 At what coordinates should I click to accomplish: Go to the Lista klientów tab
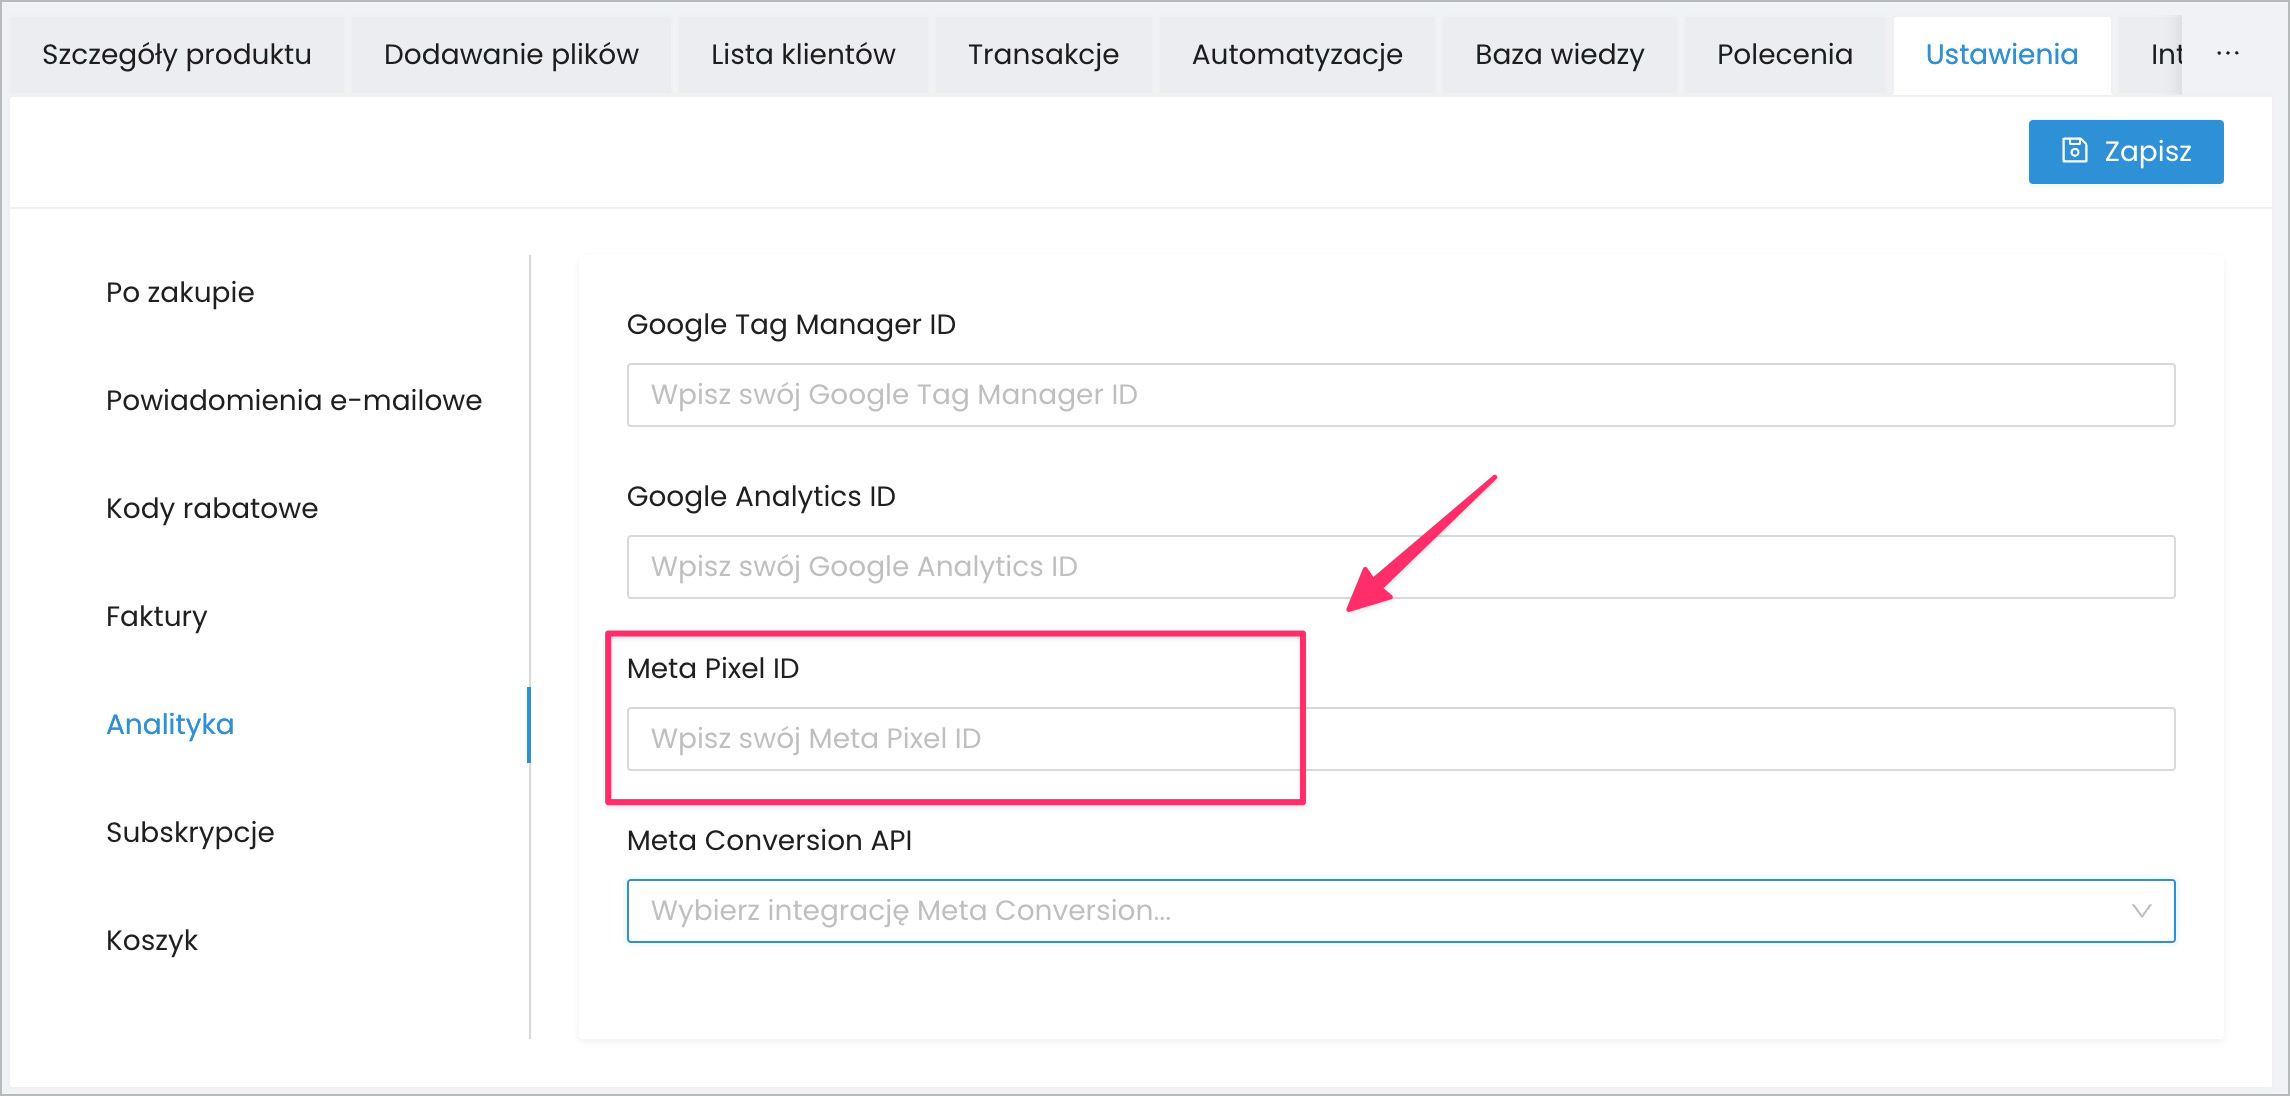click(x=803, y=55)
